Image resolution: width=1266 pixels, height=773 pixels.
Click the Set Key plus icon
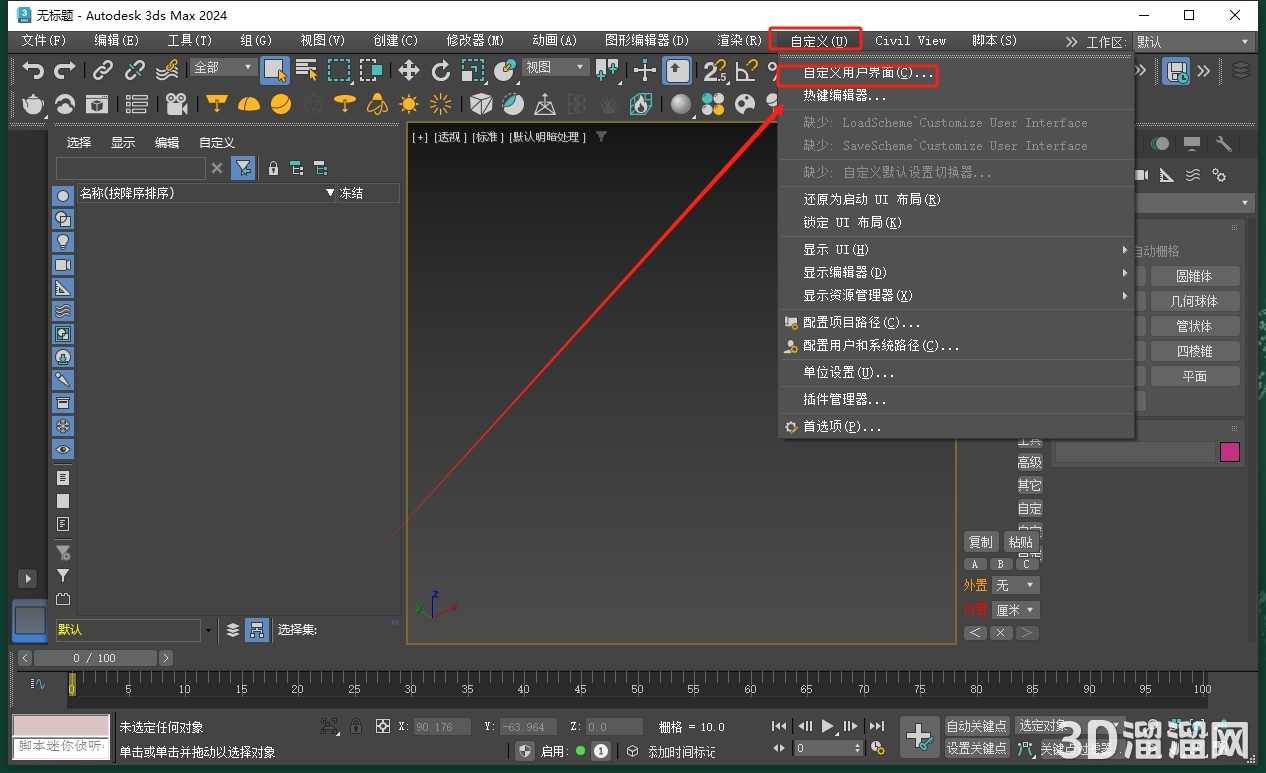click(919, 737)
